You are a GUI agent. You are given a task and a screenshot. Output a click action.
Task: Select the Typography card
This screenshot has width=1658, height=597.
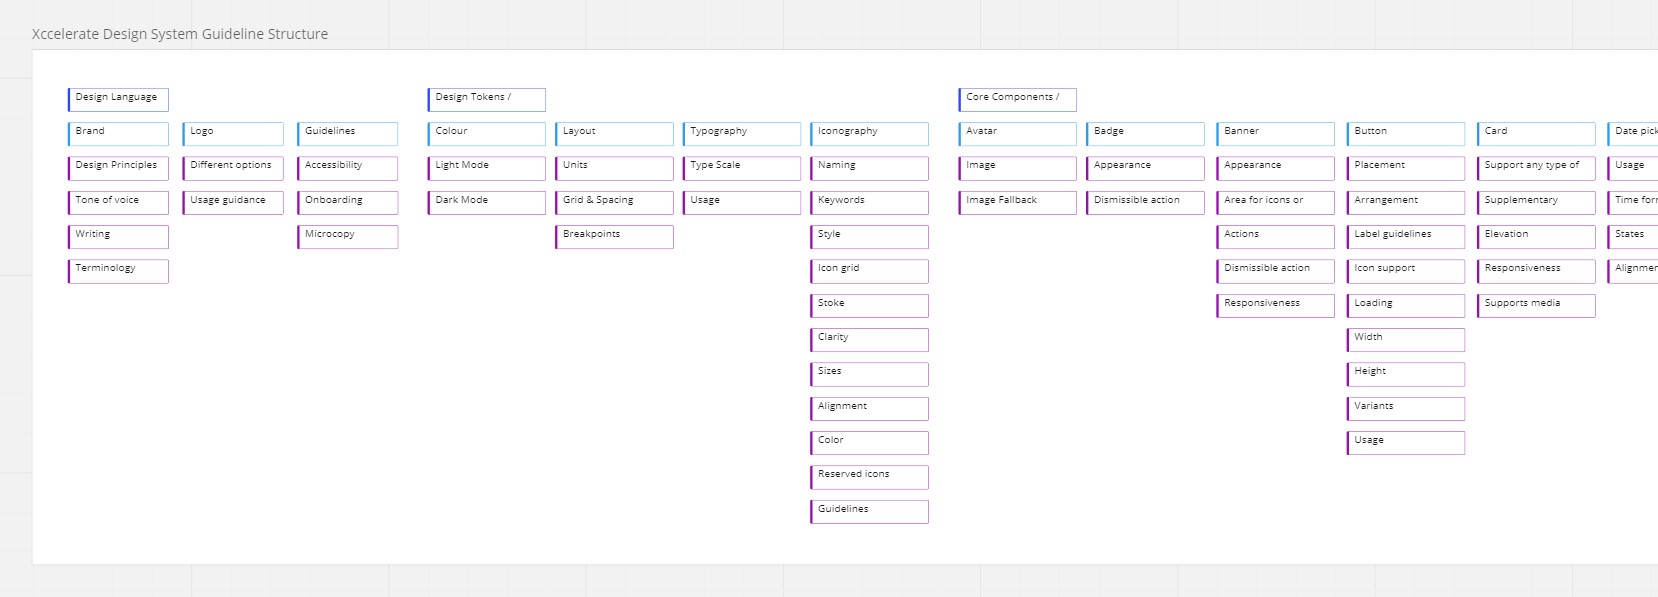[x=742, y=134]
